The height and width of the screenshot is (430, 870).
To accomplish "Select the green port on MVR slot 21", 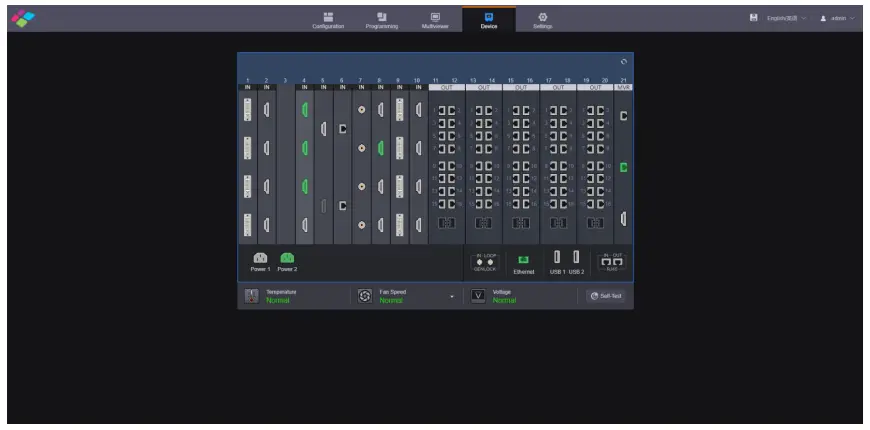I will coord(624,167).
